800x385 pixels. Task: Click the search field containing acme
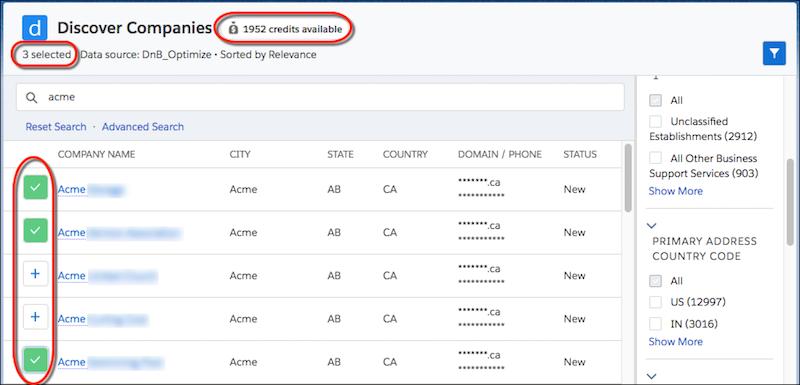(320, 97)
